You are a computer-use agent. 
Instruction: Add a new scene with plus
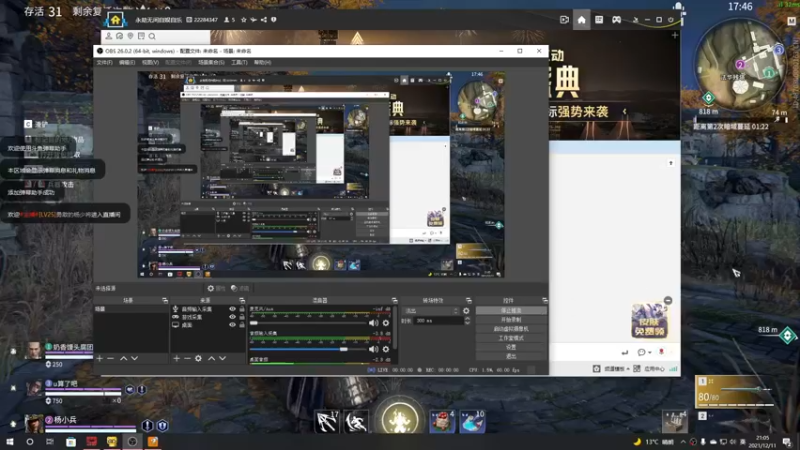pyautogui.click(x=99, y=358)
